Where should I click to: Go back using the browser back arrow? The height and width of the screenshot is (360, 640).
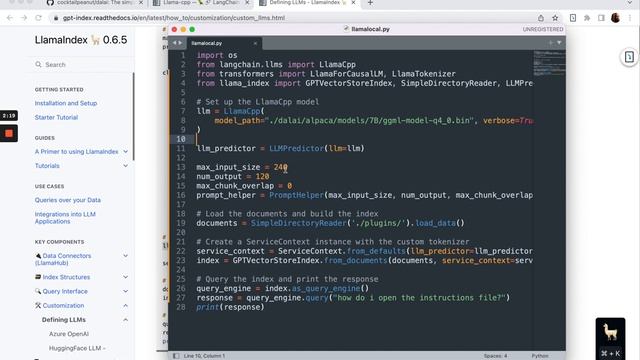(10, 18)
